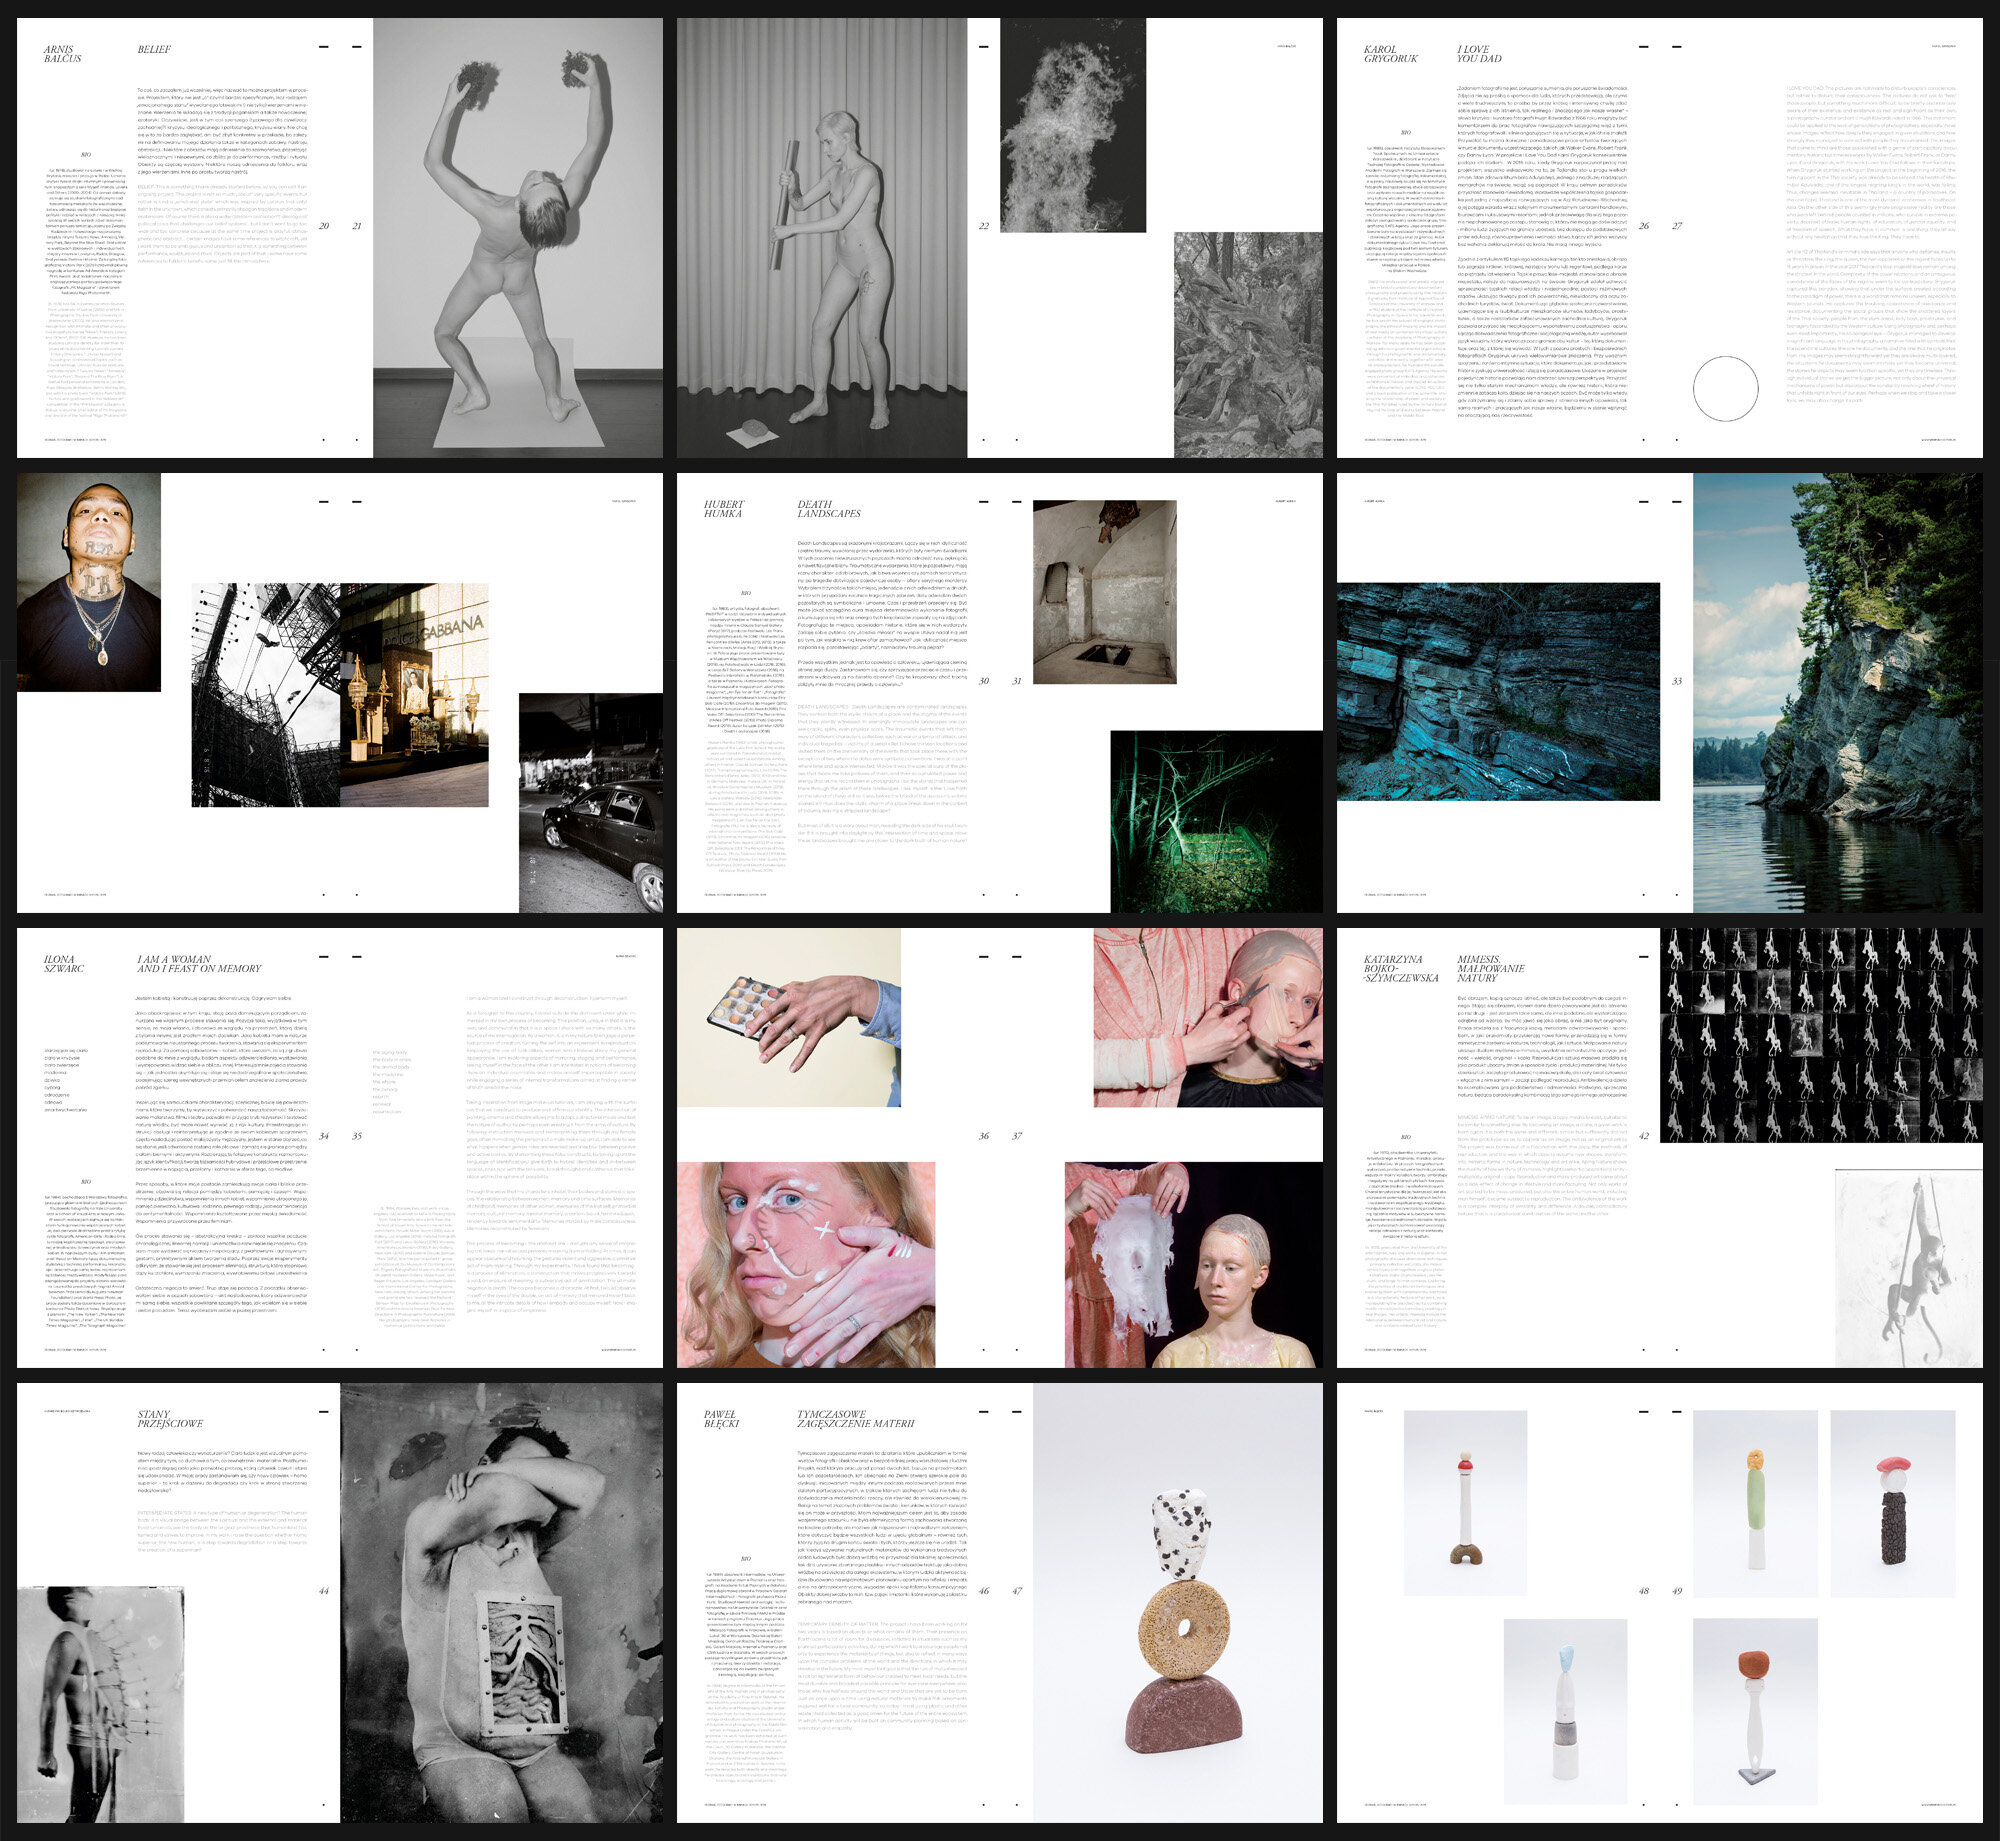Select photo of scissors cutting at ear
The image size is (2000, 1841).
pyautogui.click(x=1208, y=1017)
